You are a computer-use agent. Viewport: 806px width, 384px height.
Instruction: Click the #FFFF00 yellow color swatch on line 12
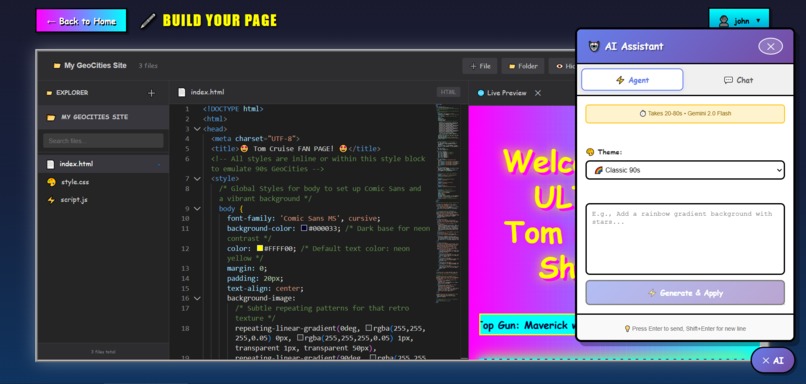coord(260,248)
